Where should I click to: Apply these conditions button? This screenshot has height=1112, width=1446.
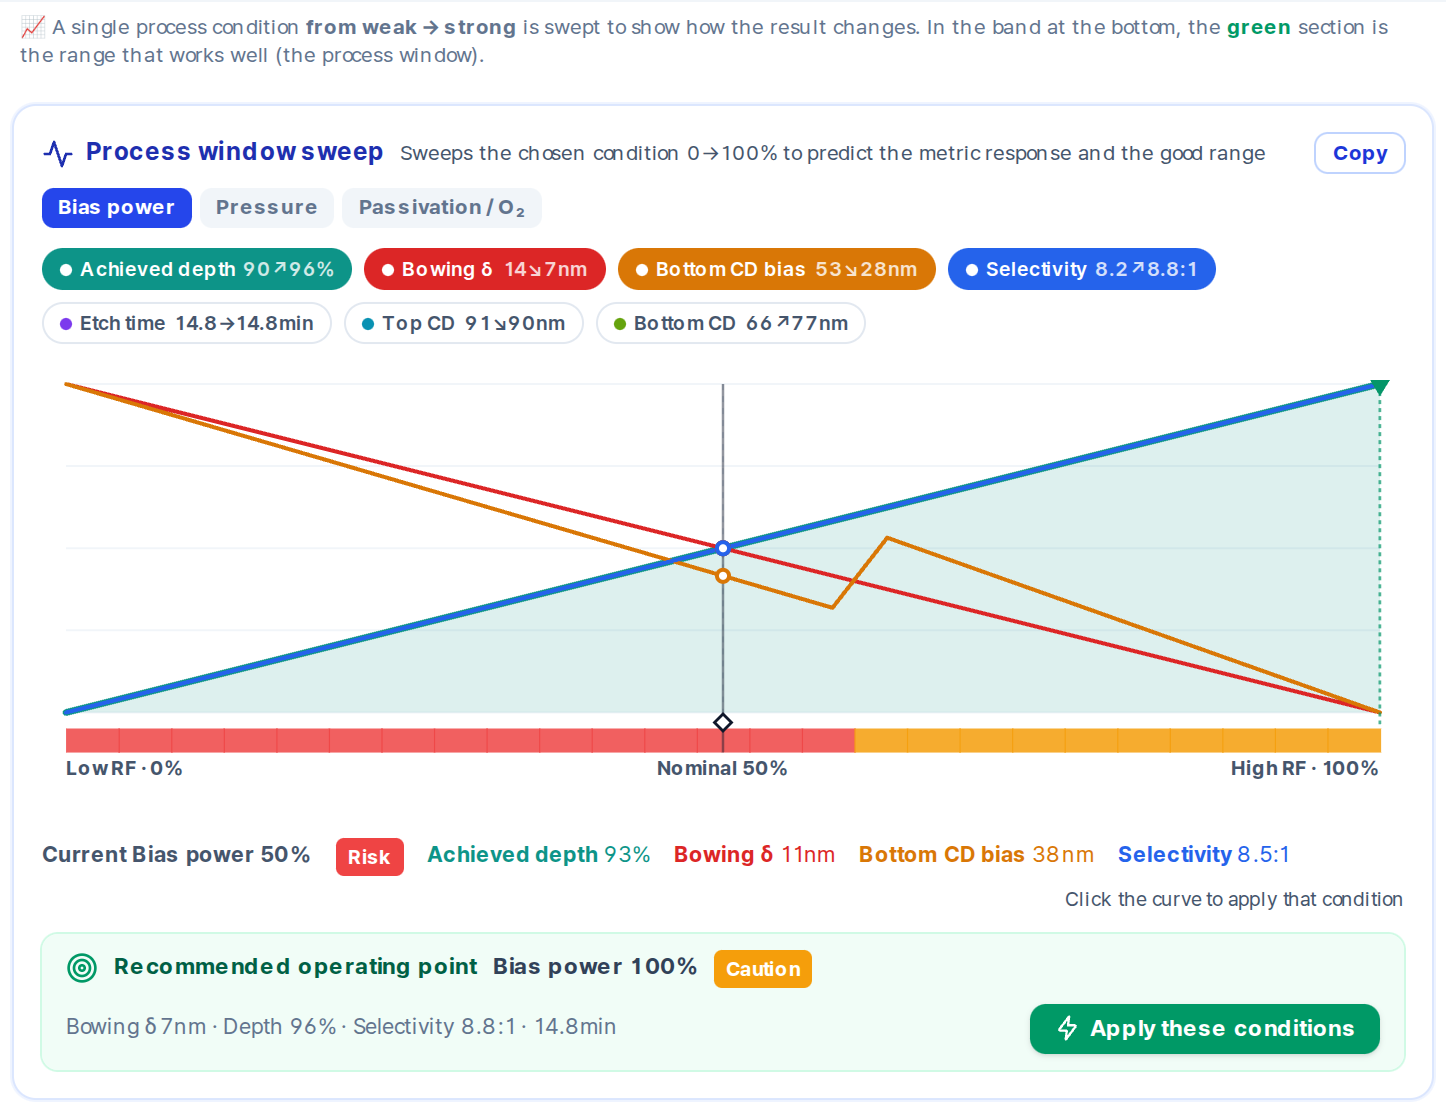click(1205, 1029)
